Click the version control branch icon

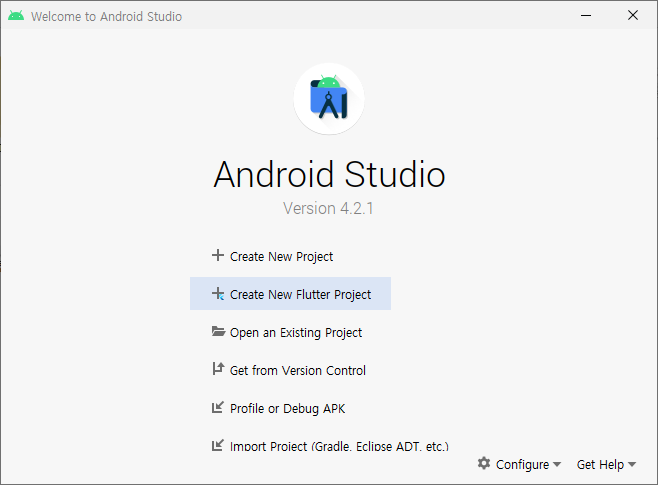tap(218, 368)
